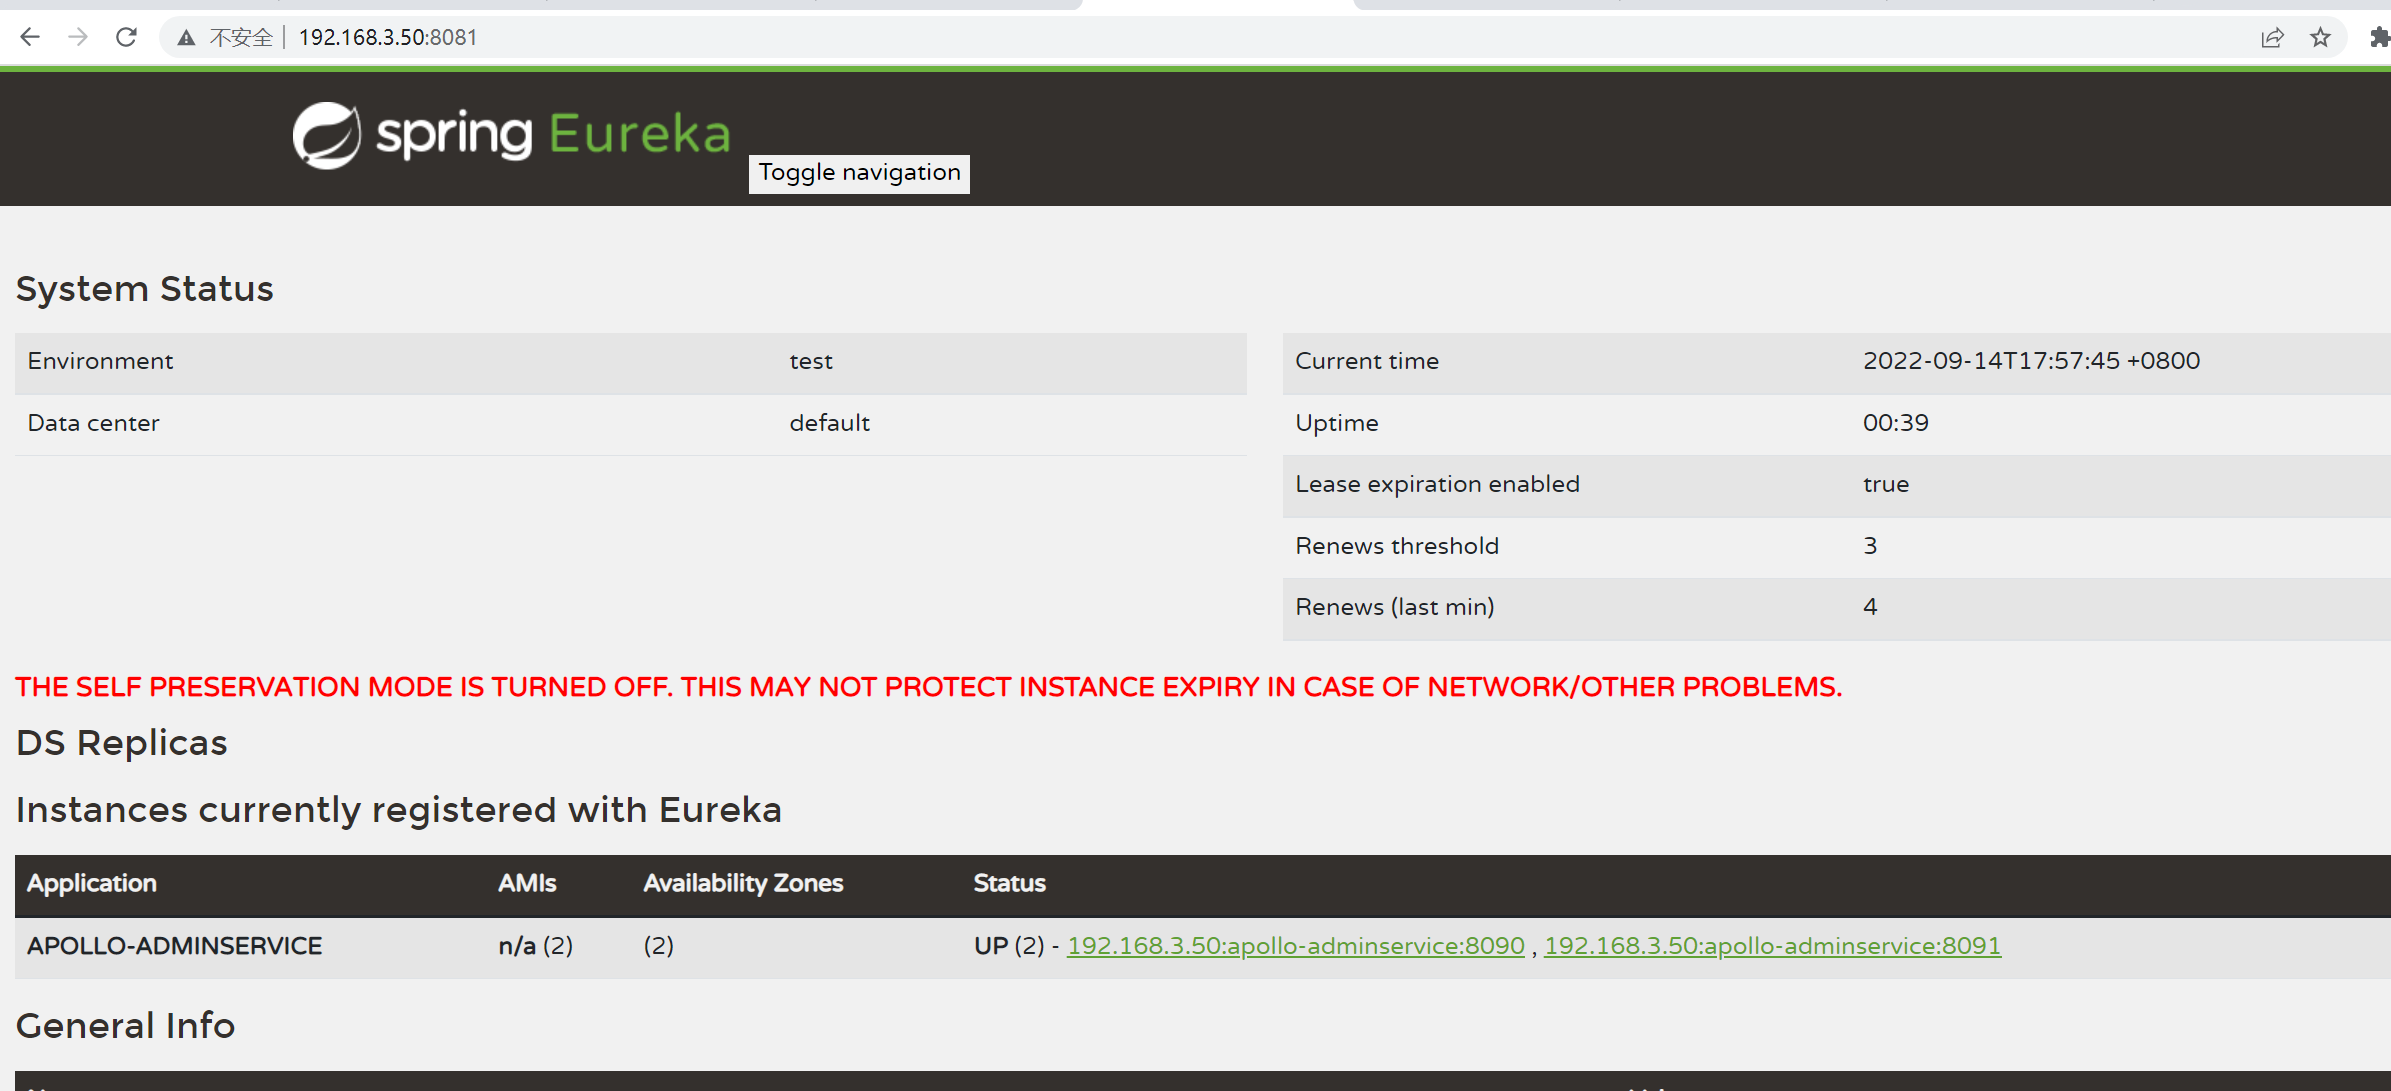Click the Toggle navigation button
Viewport: 2391px width, 1091px height.
click(859, 173)
